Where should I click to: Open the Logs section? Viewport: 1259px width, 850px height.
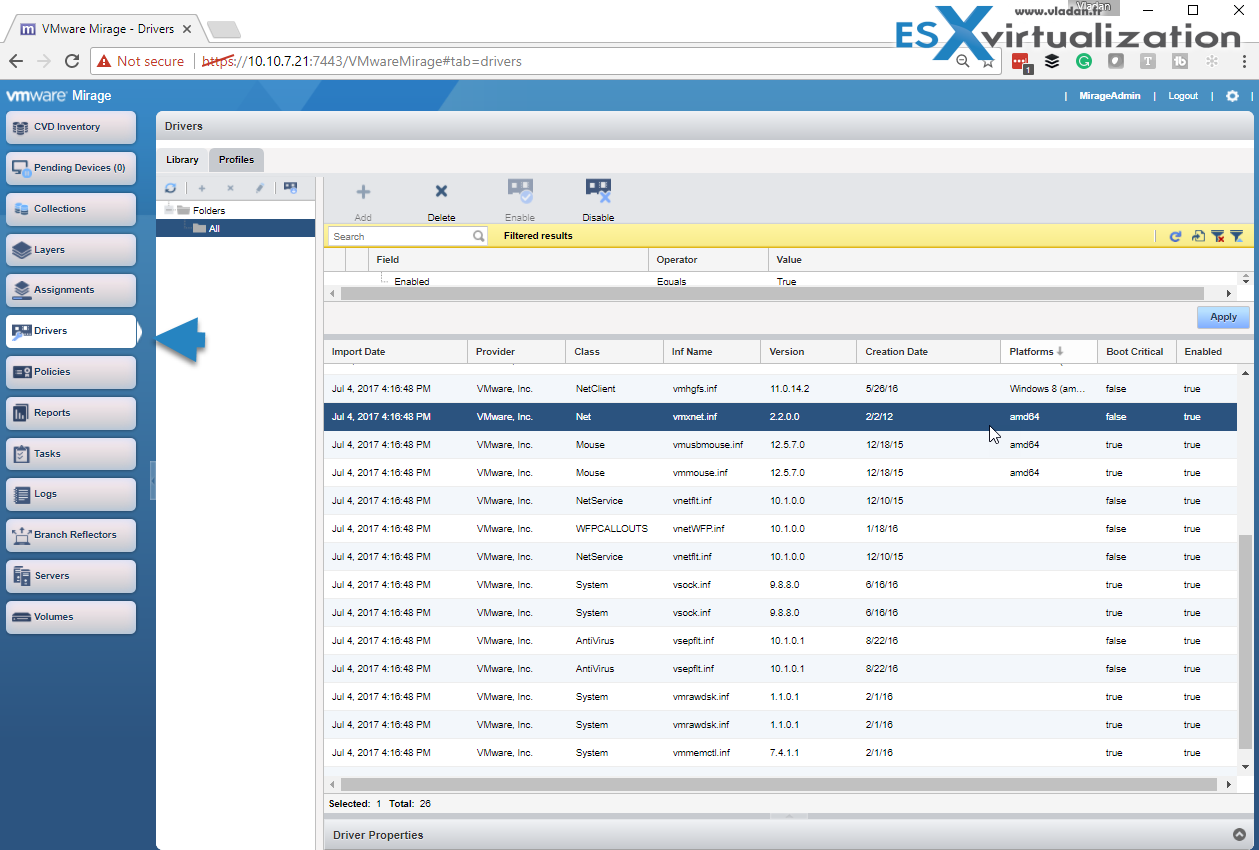coord(71,494)
